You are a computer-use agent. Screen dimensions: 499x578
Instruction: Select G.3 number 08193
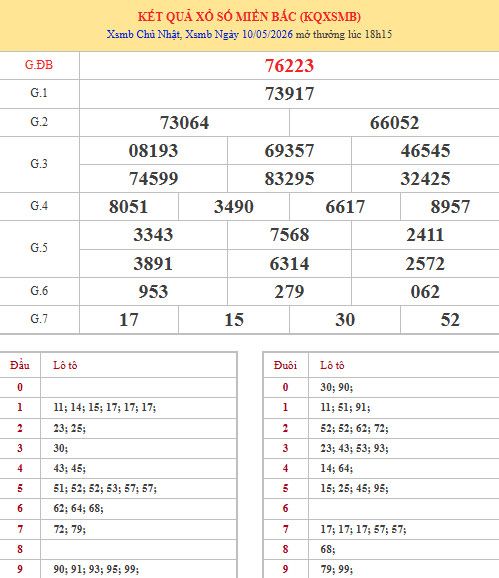tap(153, 150)
